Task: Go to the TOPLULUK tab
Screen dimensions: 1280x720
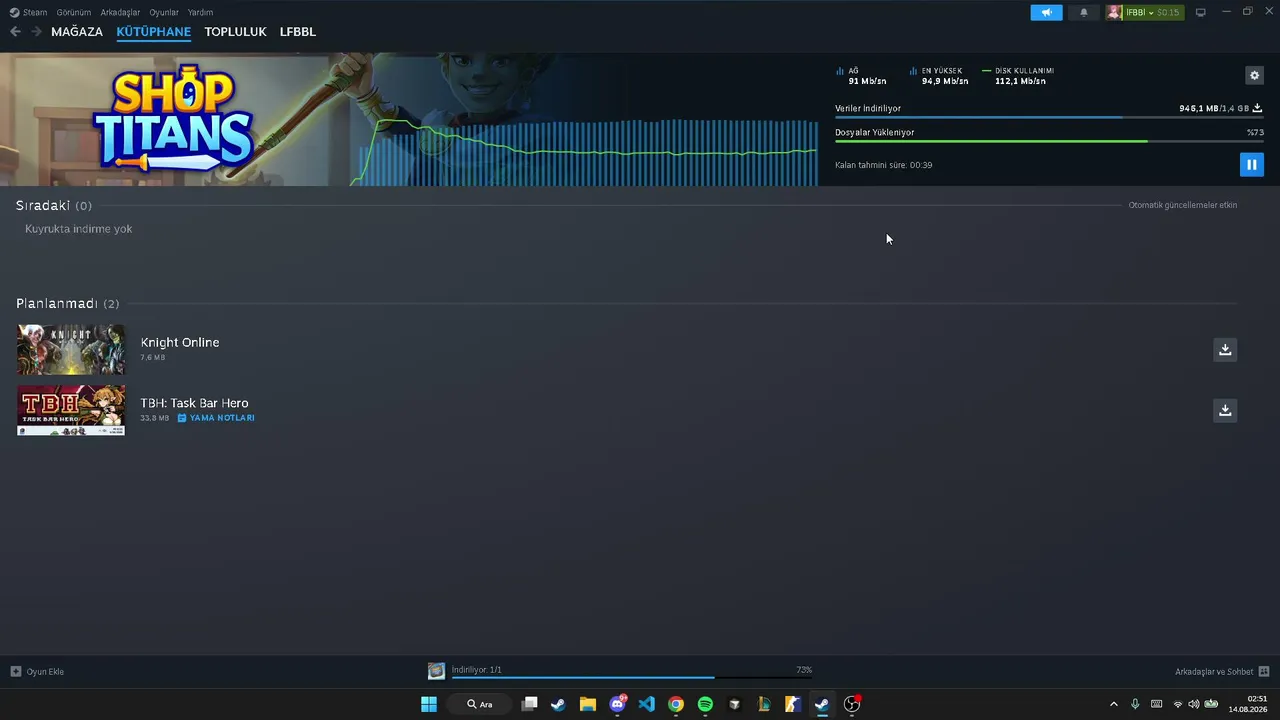Action: [x=235, y=32]
